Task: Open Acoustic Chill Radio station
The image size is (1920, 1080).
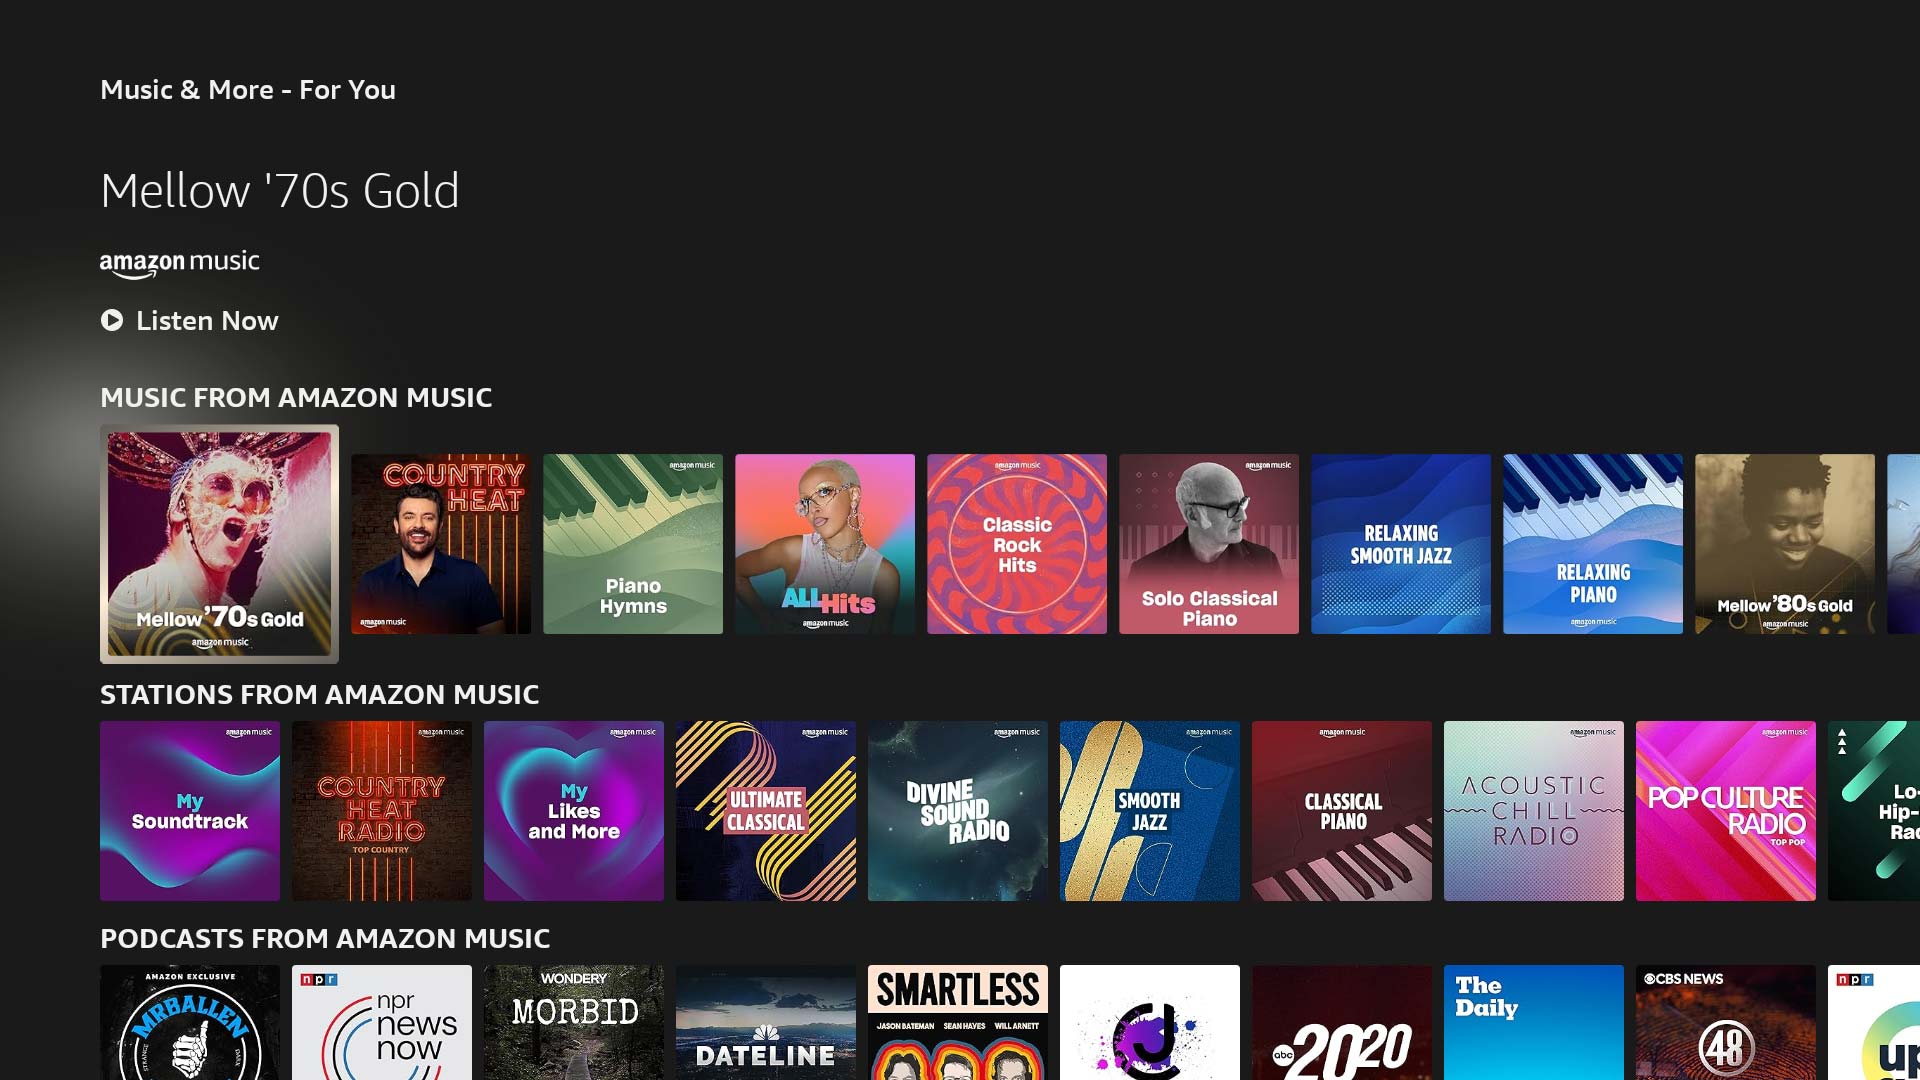Action: [x=1534, y=811]
